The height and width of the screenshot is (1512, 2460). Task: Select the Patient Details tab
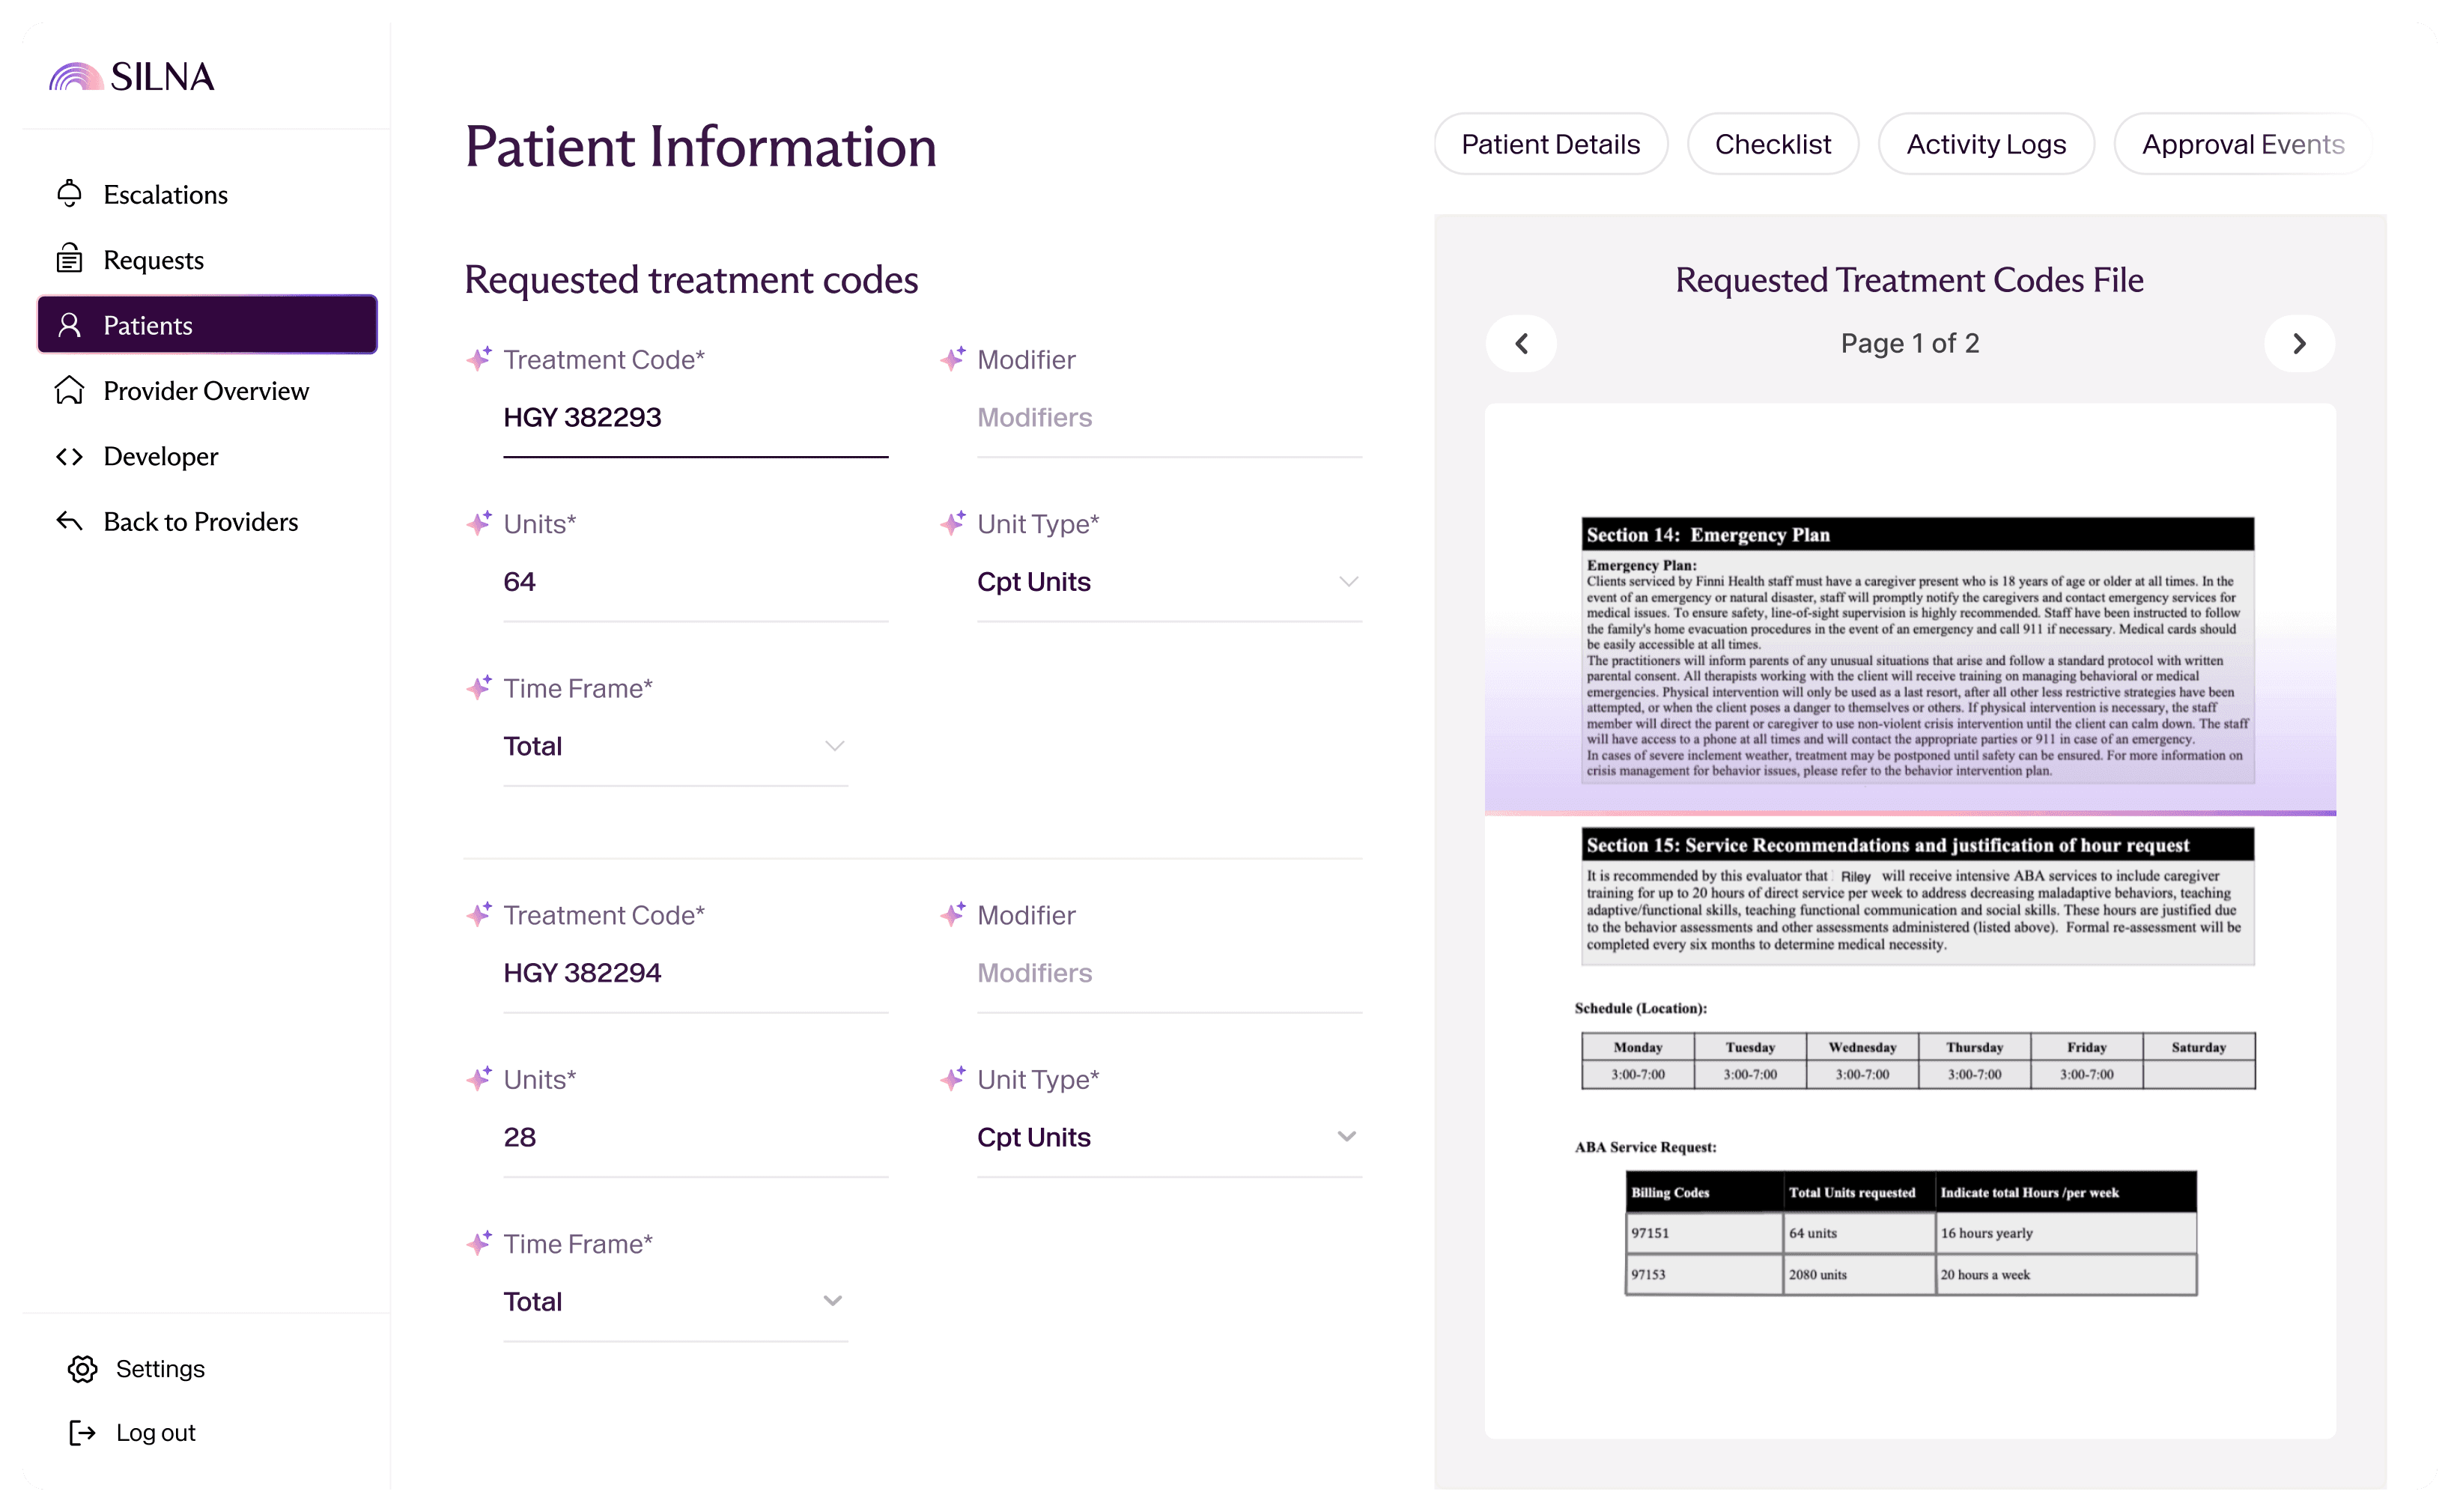click(1550, 144)
